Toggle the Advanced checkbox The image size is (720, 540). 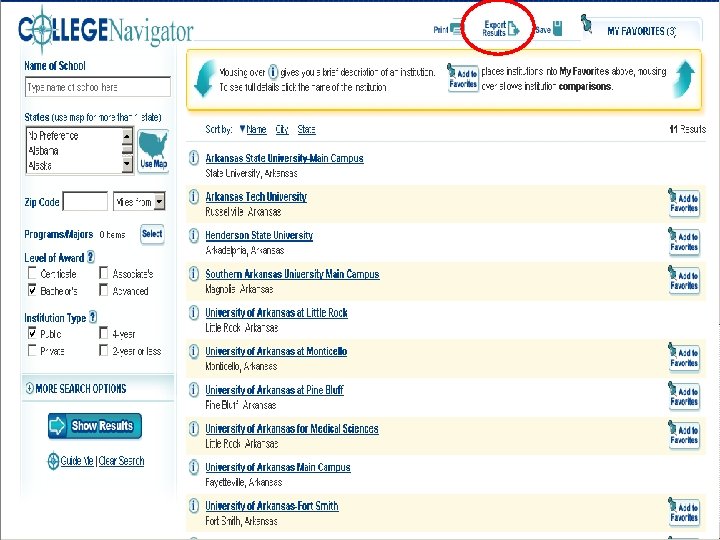tap(104, 290)
